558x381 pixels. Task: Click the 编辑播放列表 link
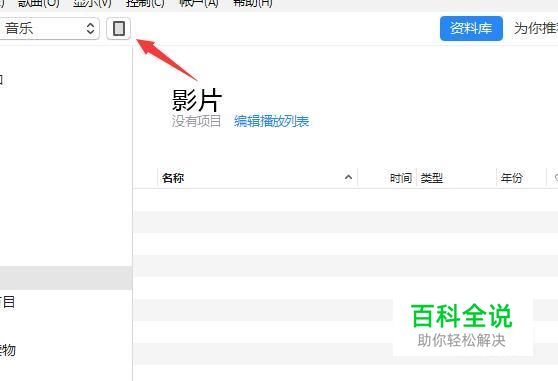(272, 121)
